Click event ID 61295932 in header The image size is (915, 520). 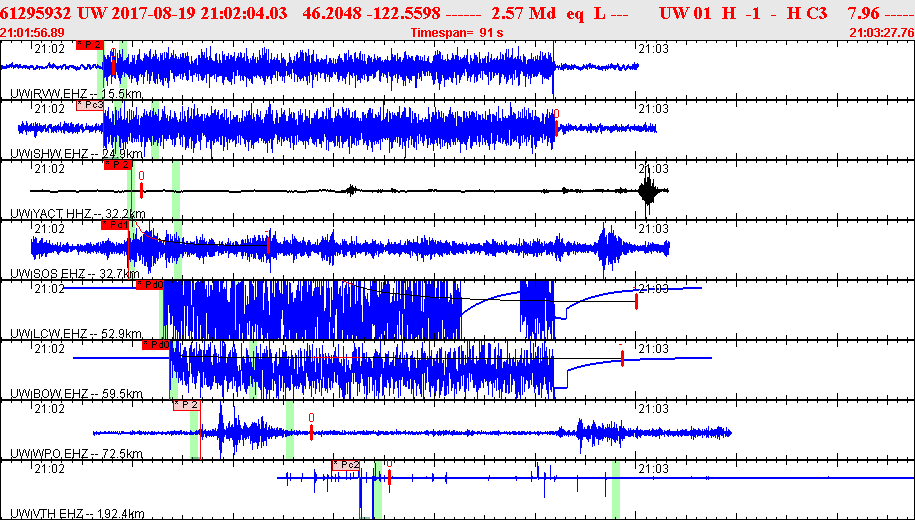point(36,13)
